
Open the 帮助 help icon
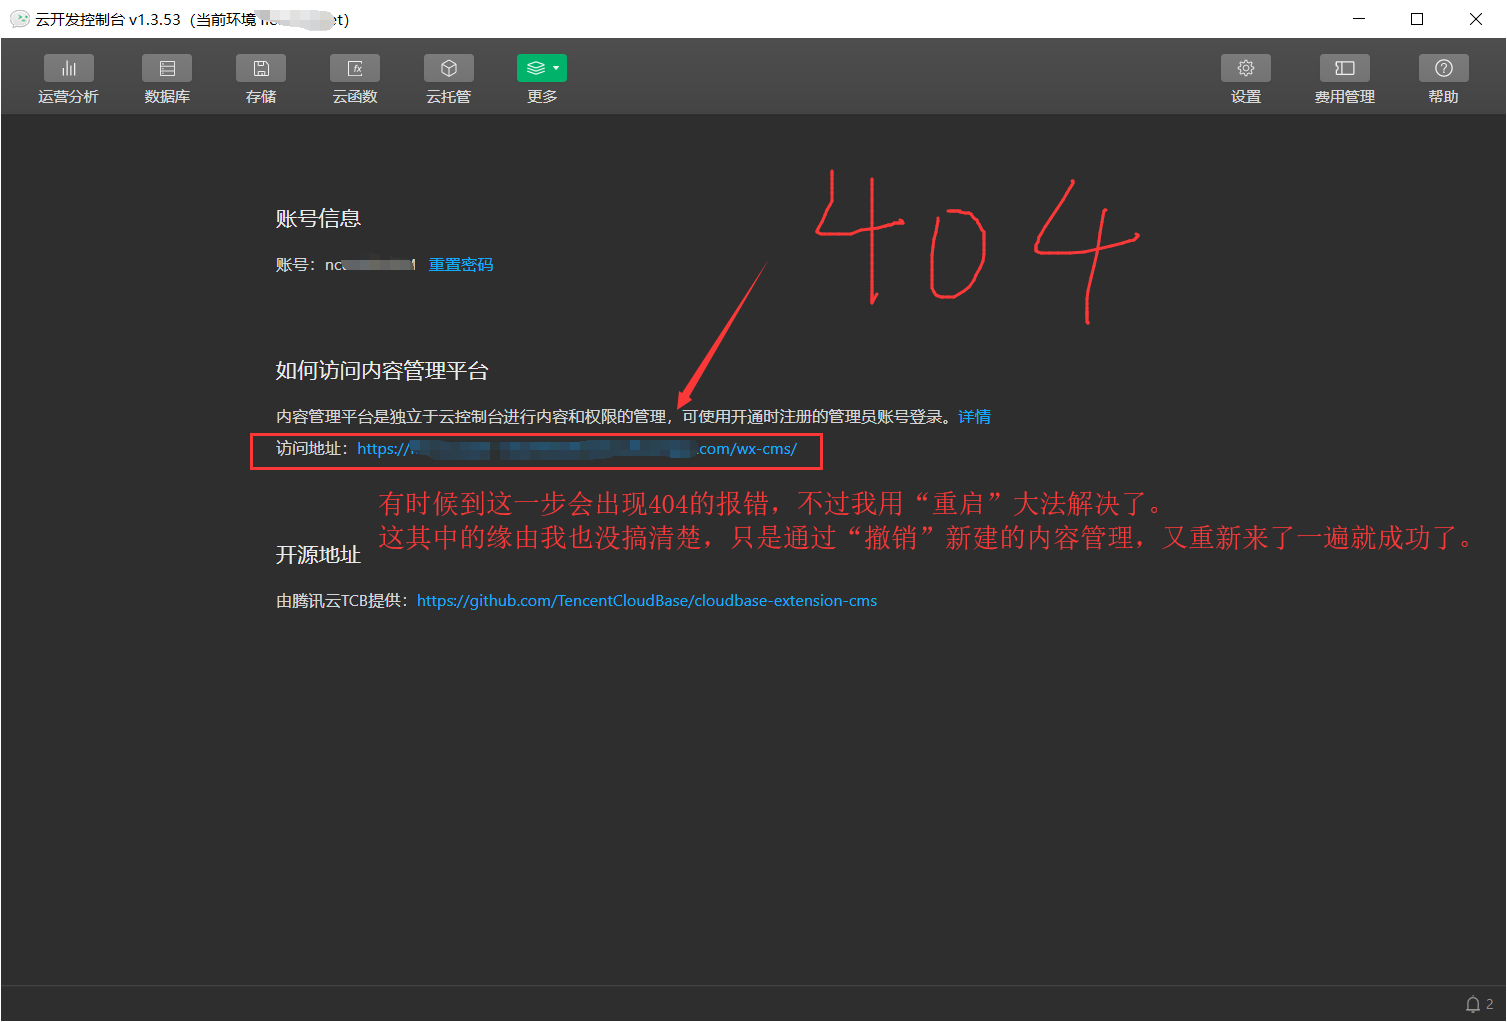(x=1444, y=68)
